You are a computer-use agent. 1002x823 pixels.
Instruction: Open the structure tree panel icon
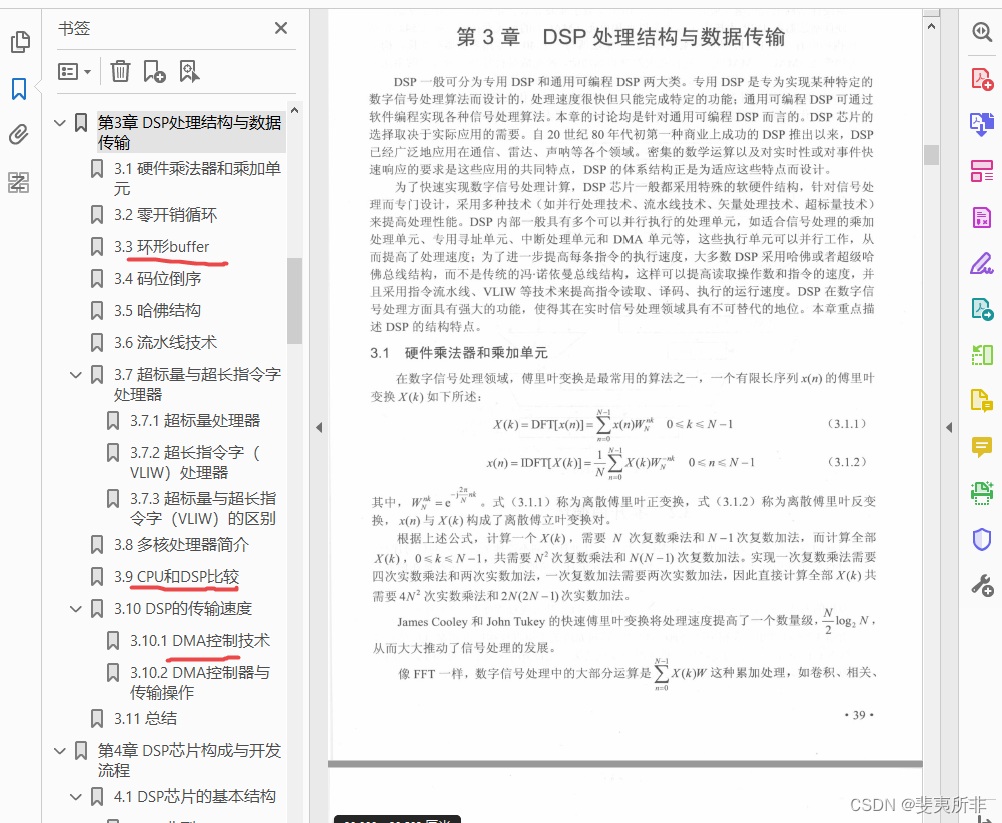[x=19, y=183]
